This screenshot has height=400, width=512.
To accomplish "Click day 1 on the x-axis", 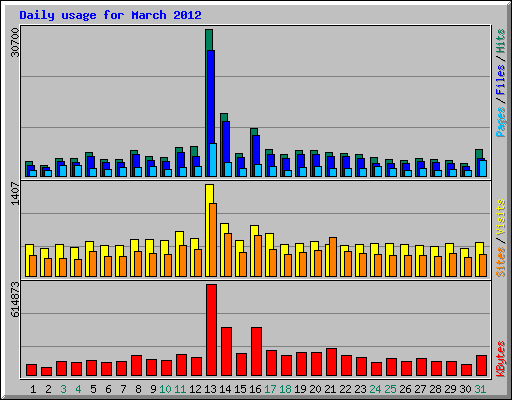I will pyautogui.click(x=33, y=389).
